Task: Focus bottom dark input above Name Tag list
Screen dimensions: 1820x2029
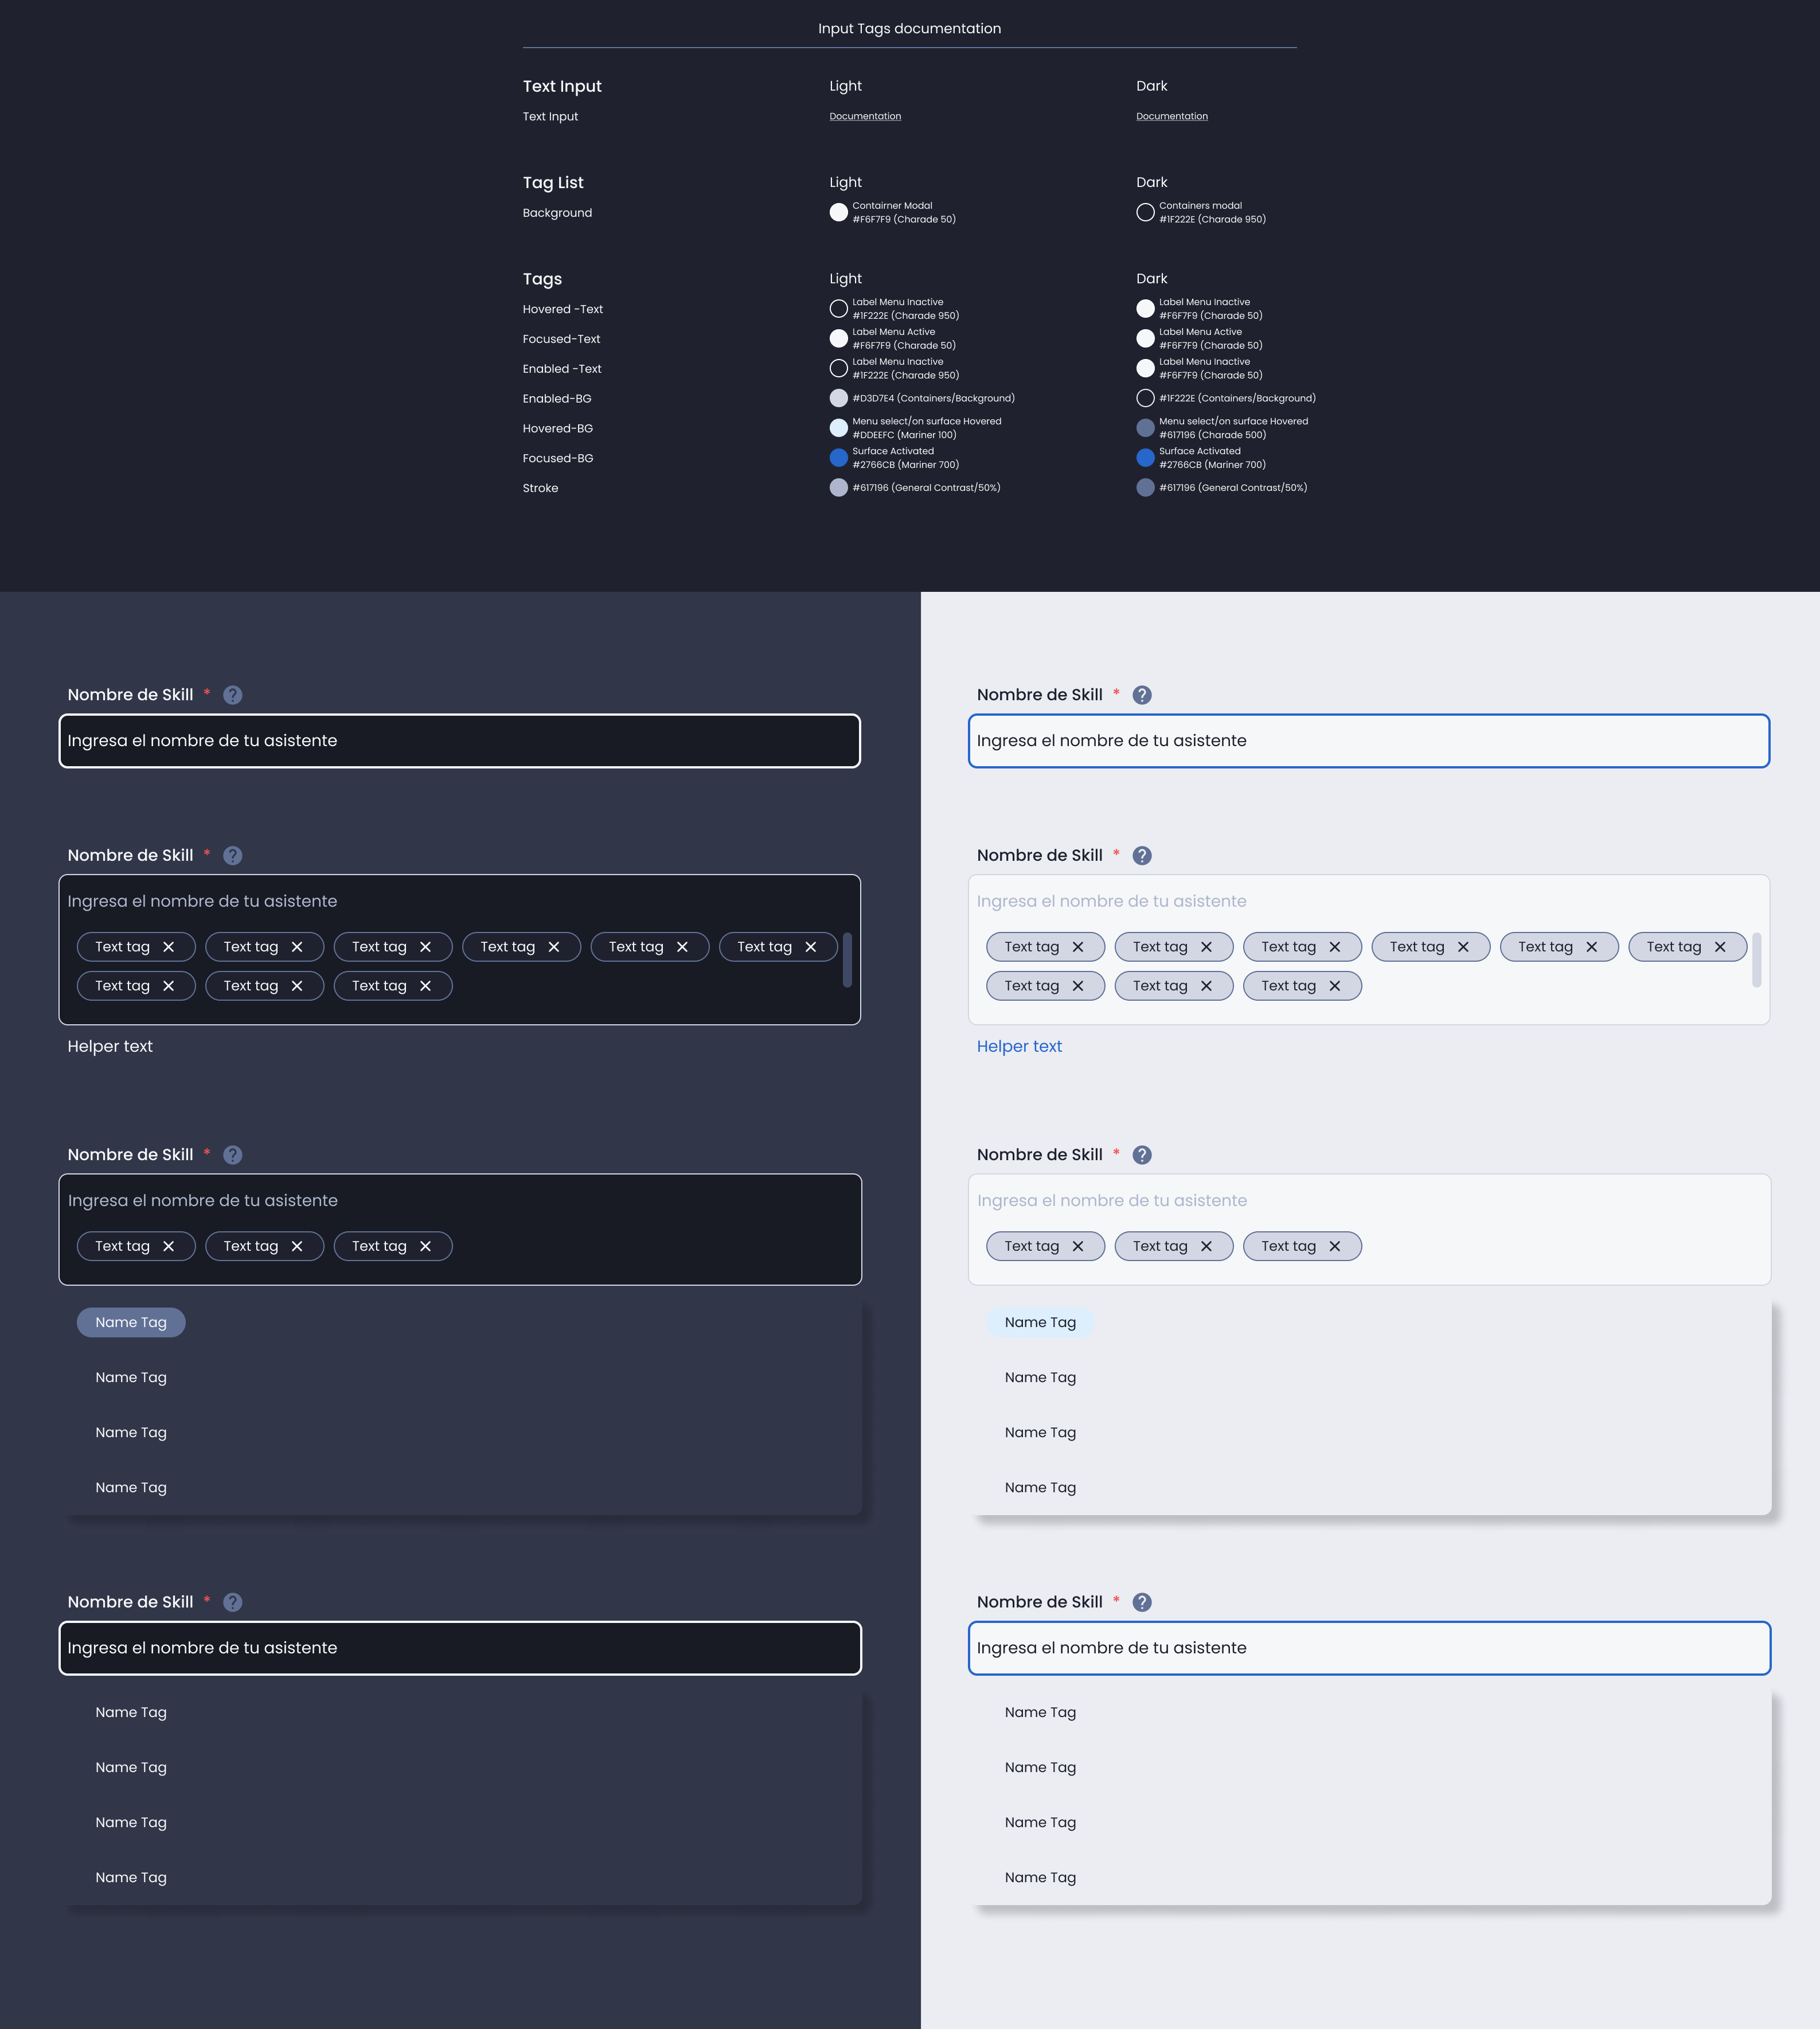Action: (460, 1648)
